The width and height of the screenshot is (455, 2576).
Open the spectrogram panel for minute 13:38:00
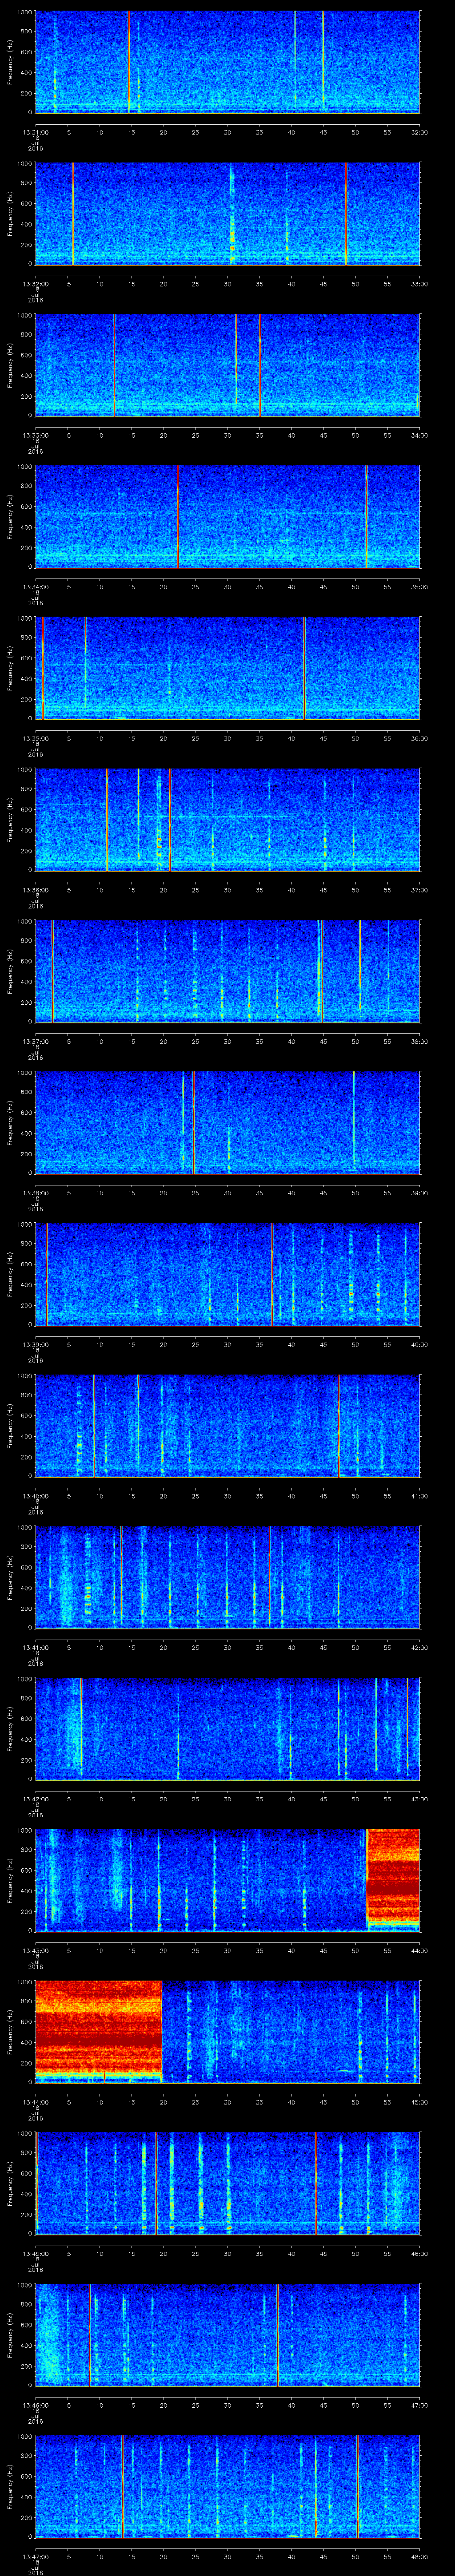(228, 1123)
